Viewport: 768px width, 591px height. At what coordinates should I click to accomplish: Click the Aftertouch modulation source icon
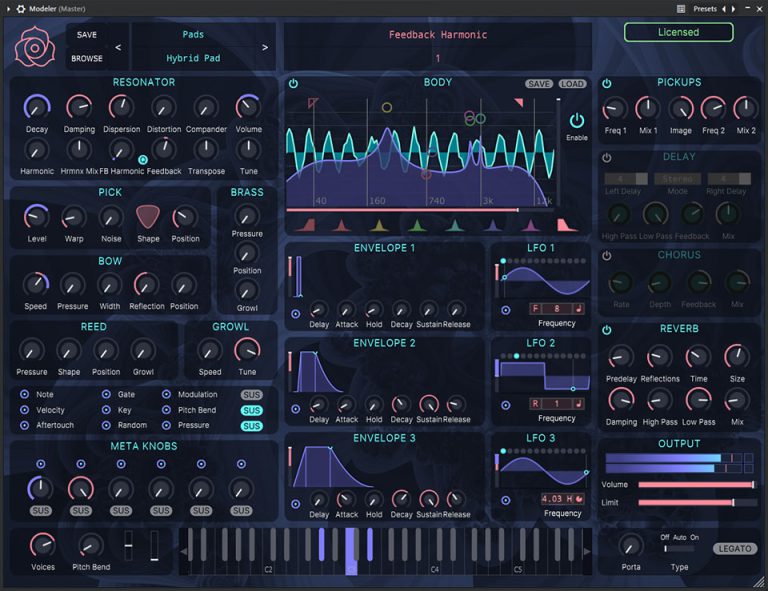(x=24, y=425)
